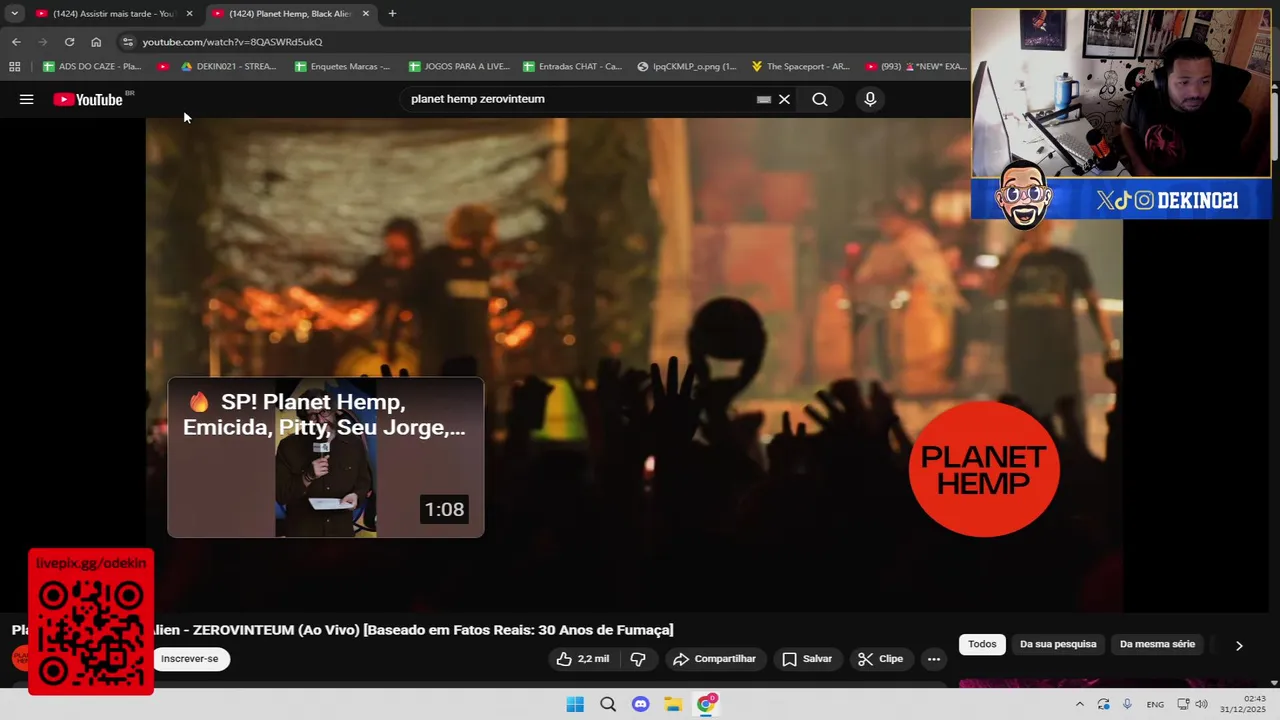Viewport: 1280px width, 720px height.
Task: Clear the search box with the X
Action: point(784,99)
